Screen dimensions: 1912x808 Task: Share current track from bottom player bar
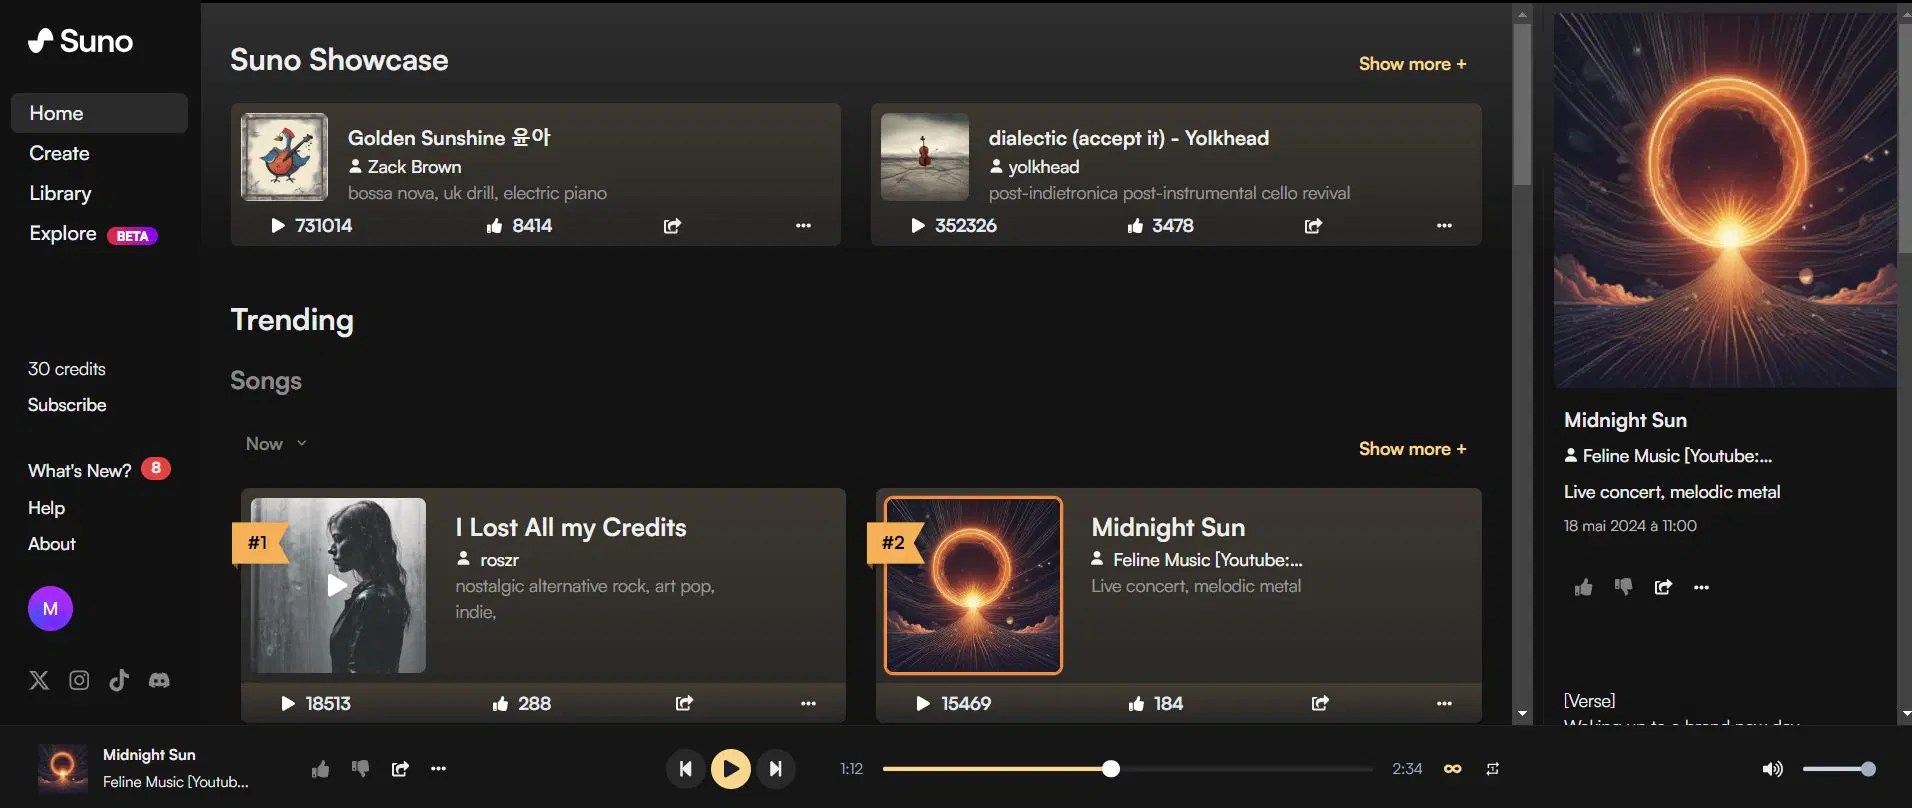(400, 769)
